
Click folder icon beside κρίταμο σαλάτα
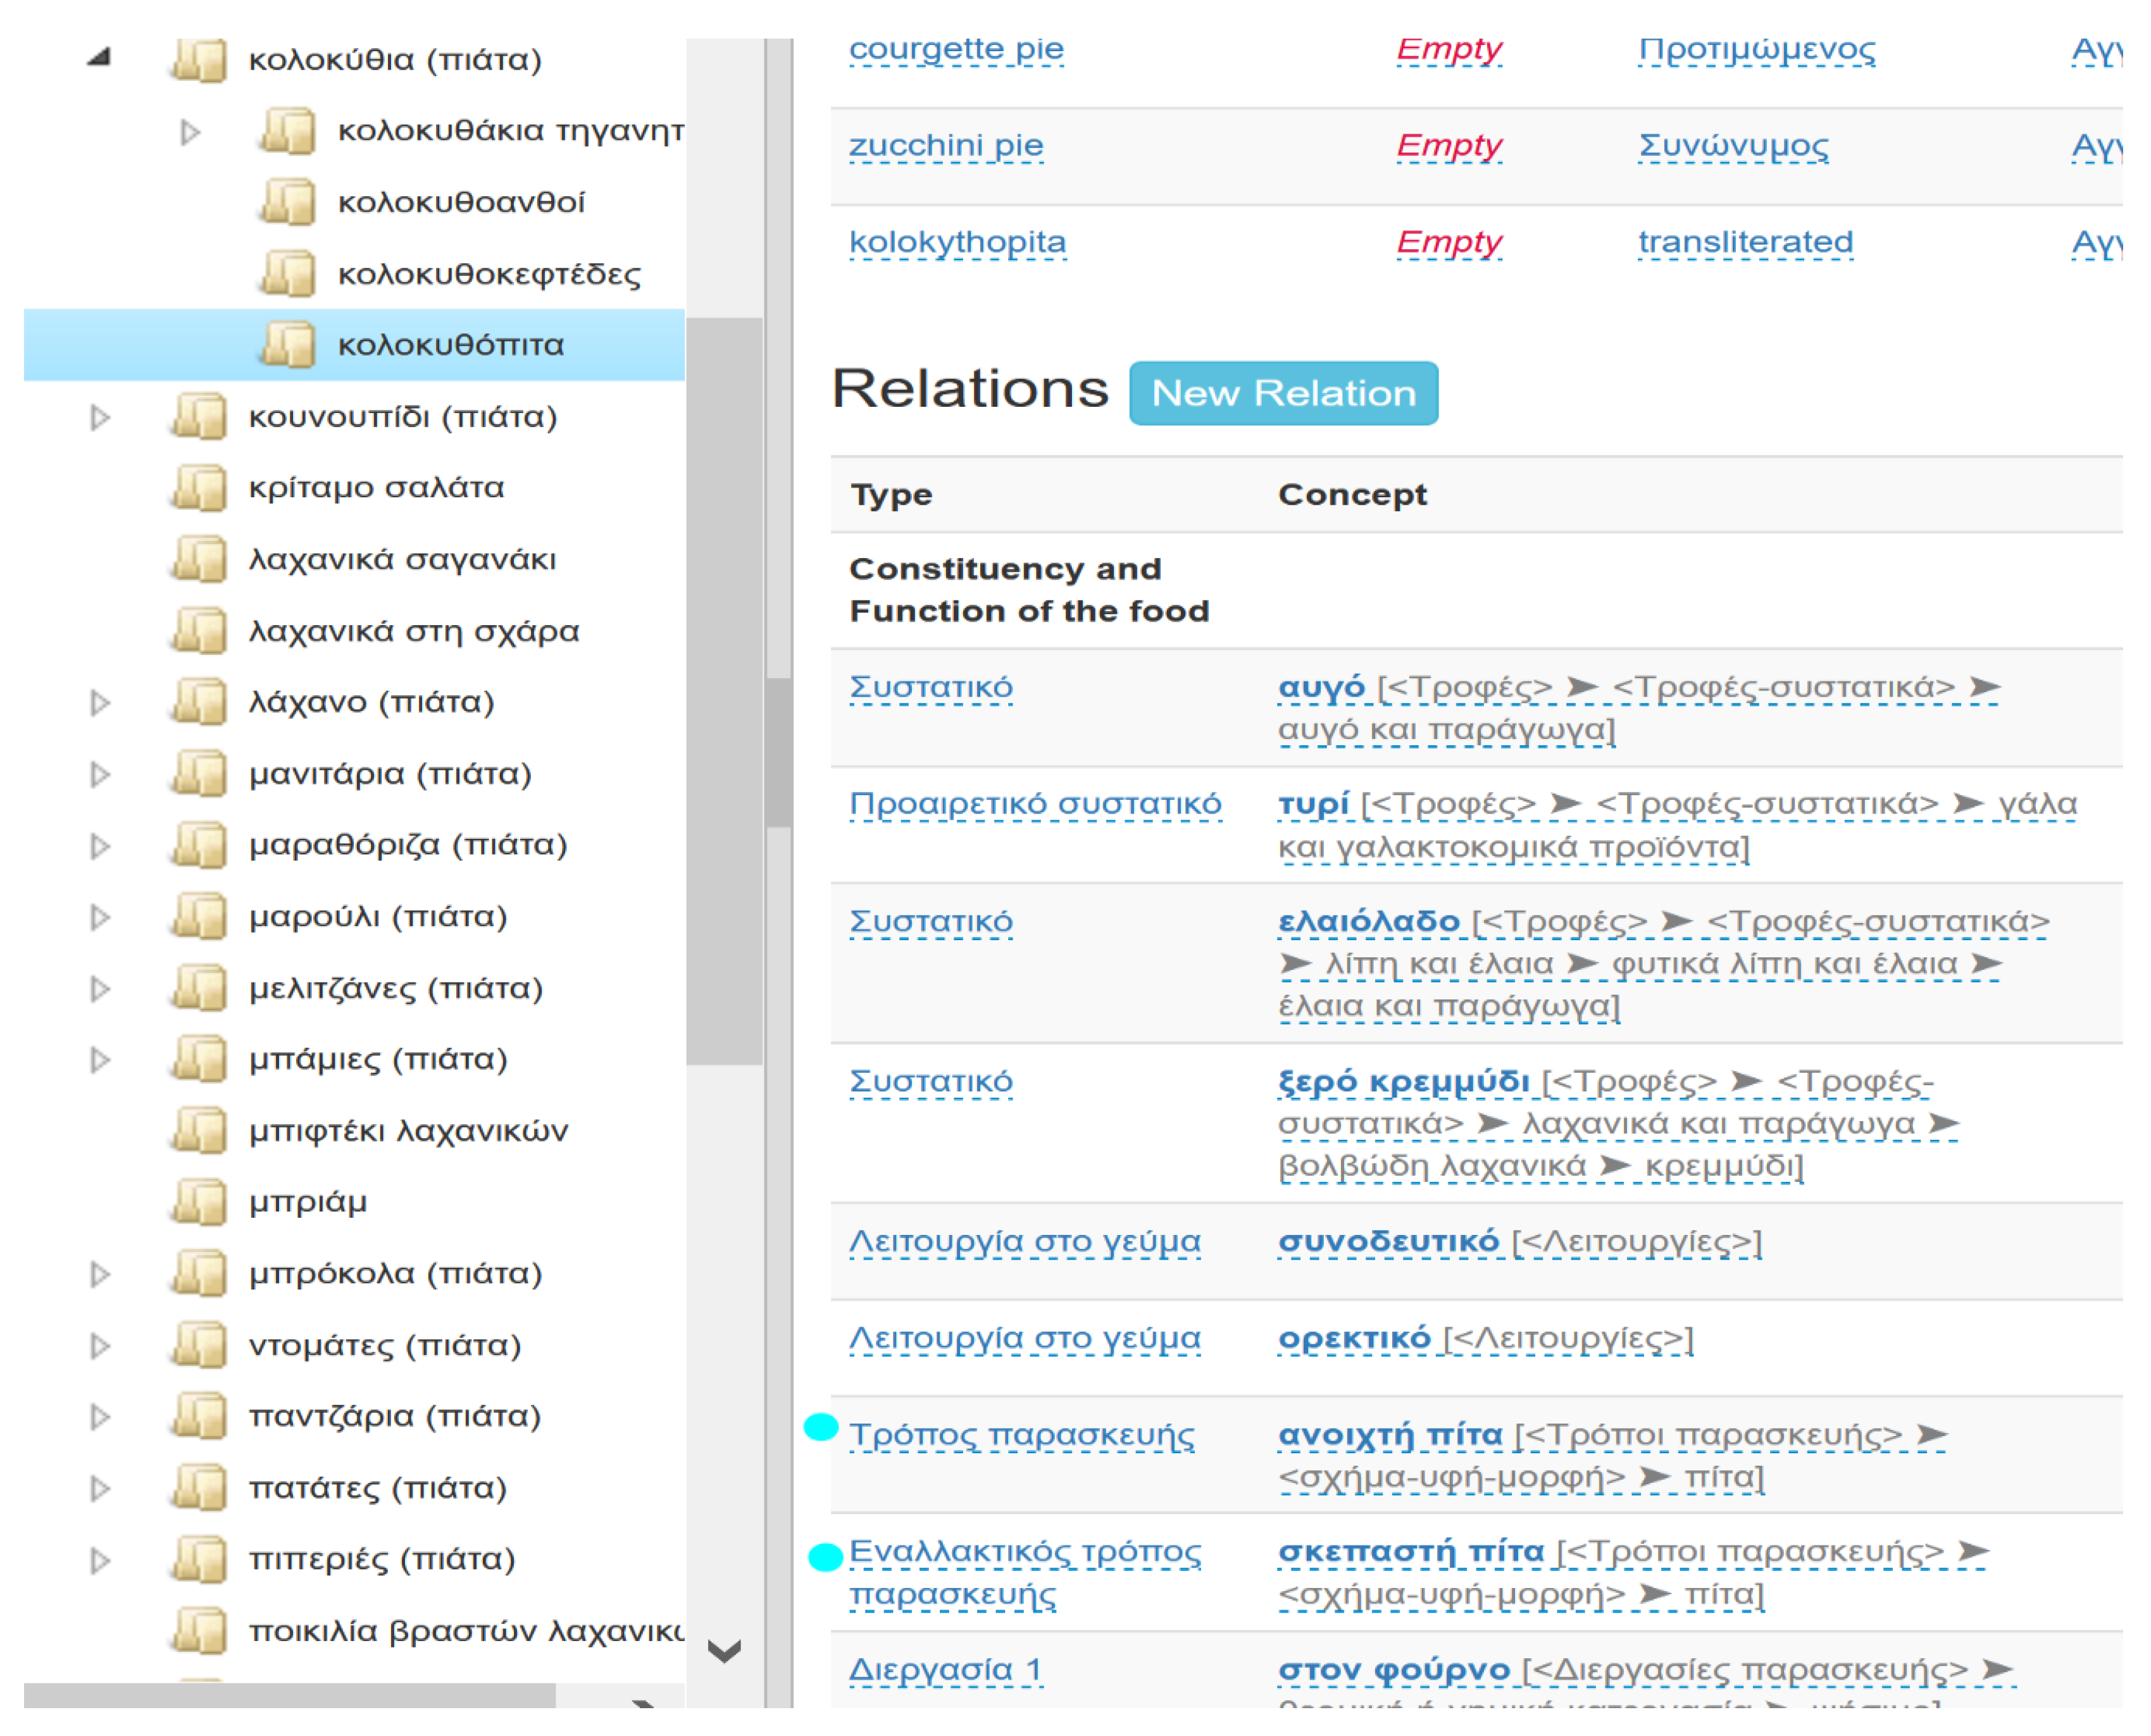tap(198, 488)
